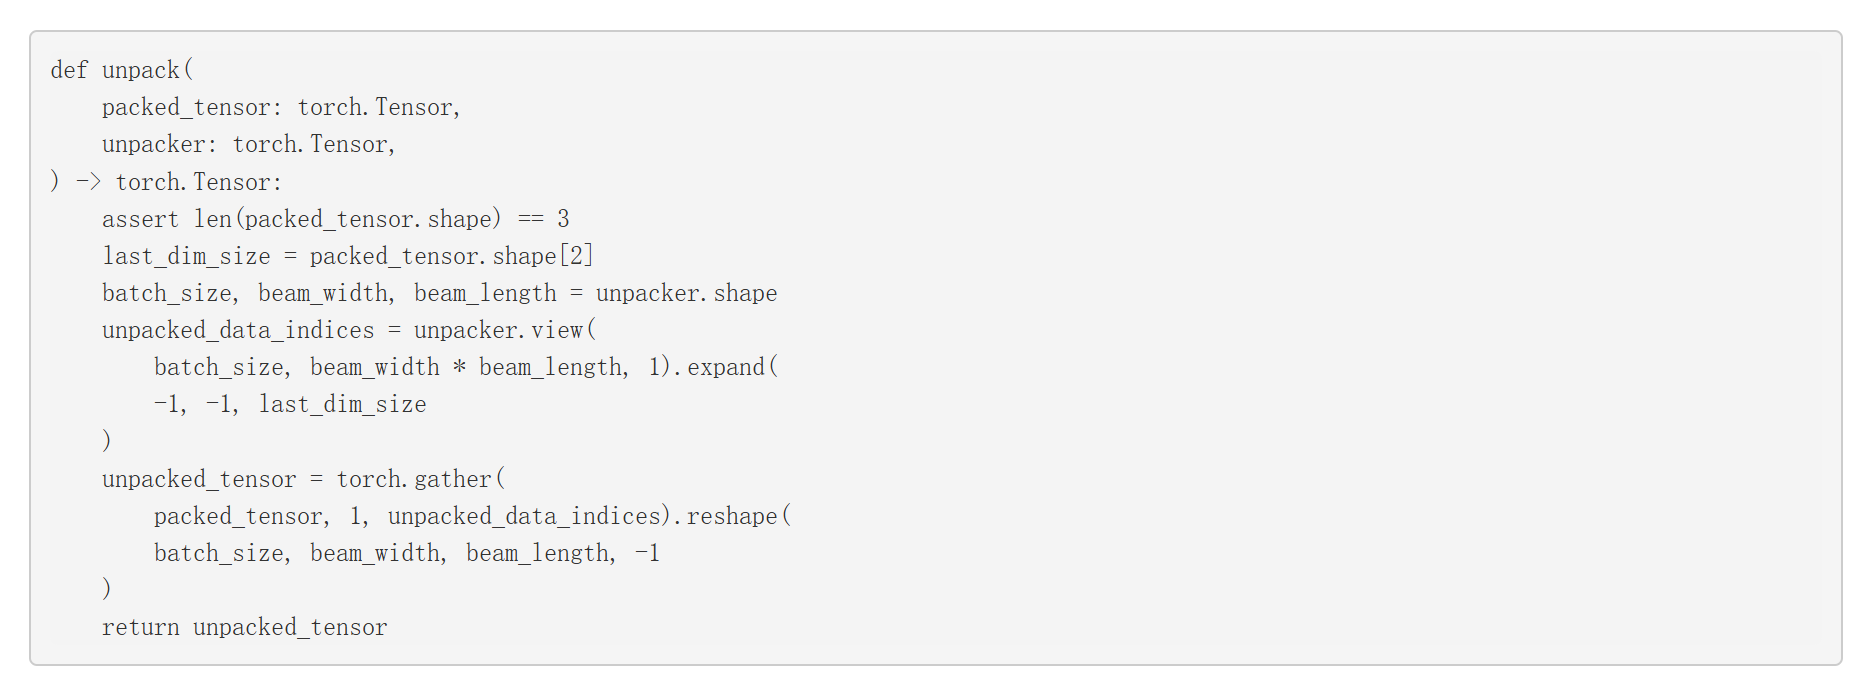Click beam_width in reshape arguments
Image resolution: width=1867 pixels, height=685 pixels.
[375, 554]
